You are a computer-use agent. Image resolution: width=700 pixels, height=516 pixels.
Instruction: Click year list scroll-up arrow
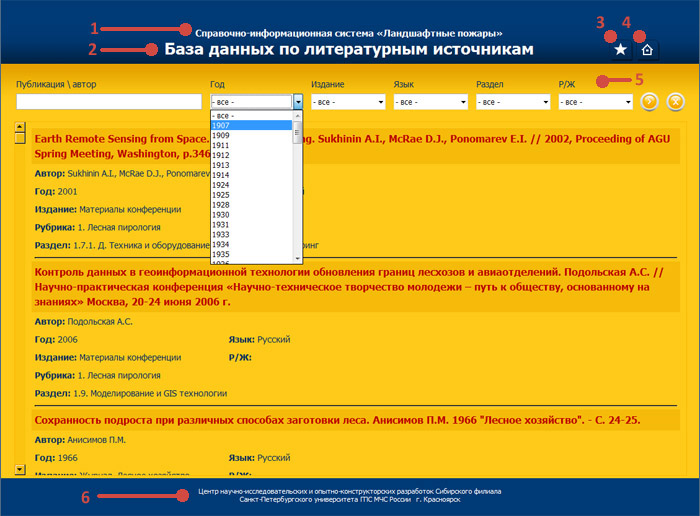[x=297, y=116]
